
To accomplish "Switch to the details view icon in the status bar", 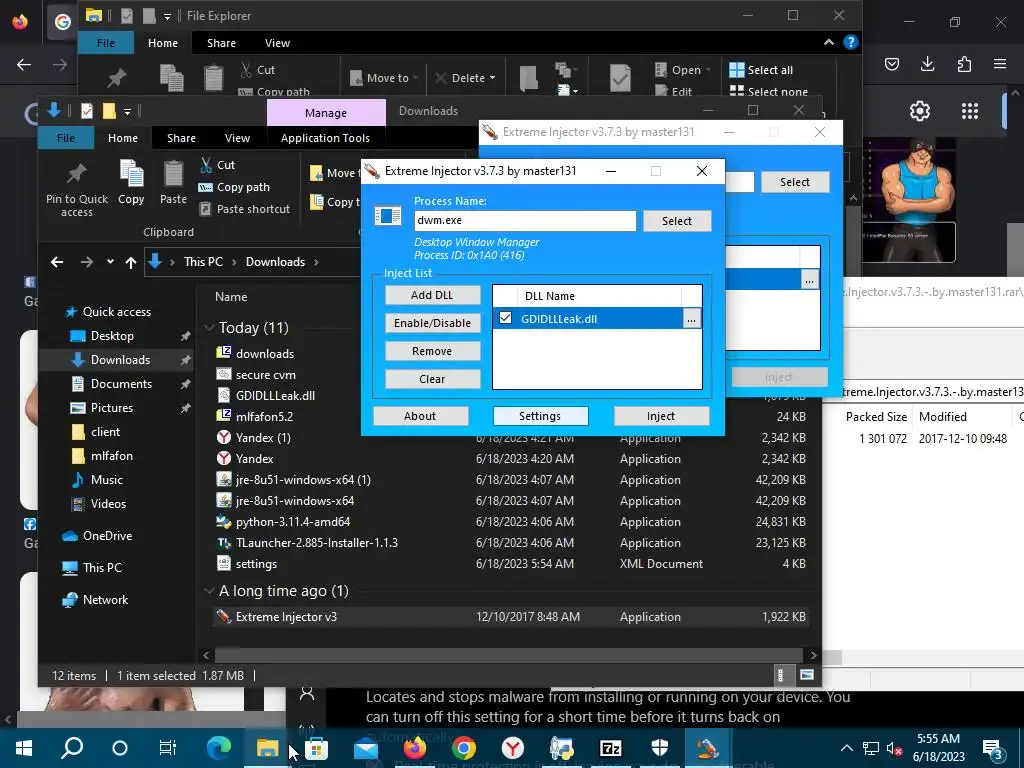I will pyautogui.click(x=780, y=675).
